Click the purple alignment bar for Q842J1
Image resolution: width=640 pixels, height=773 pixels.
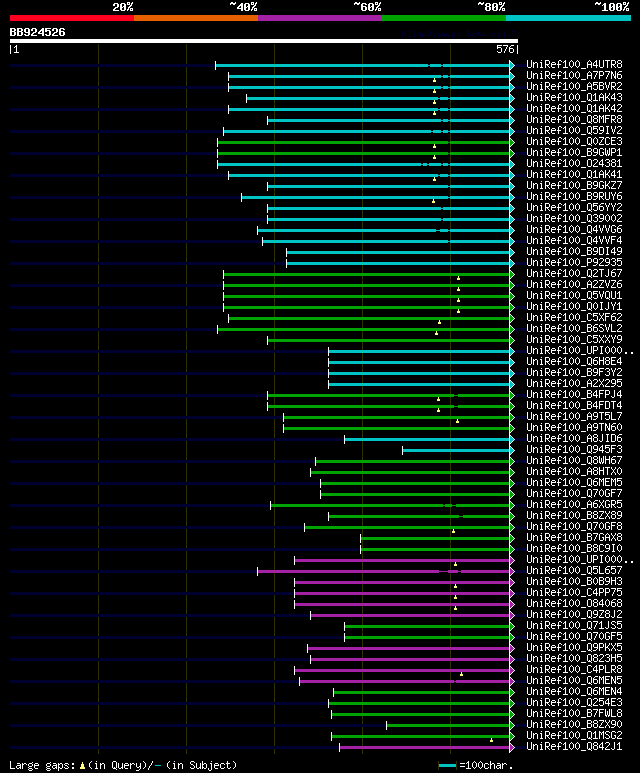(x=425, y=747)
